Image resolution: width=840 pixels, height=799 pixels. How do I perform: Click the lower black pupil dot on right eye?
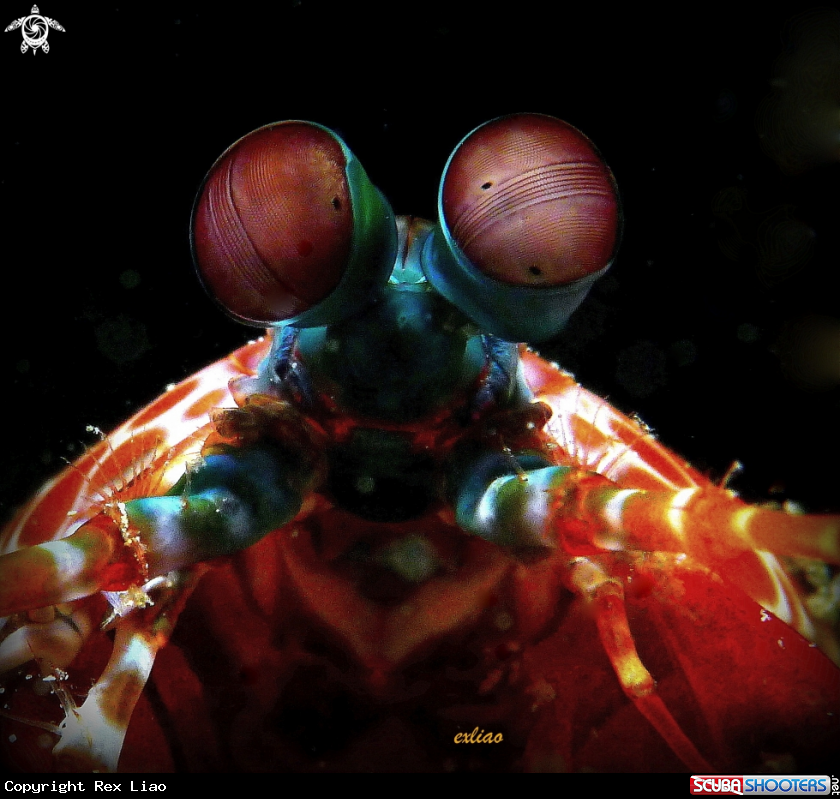coord(535,270)
